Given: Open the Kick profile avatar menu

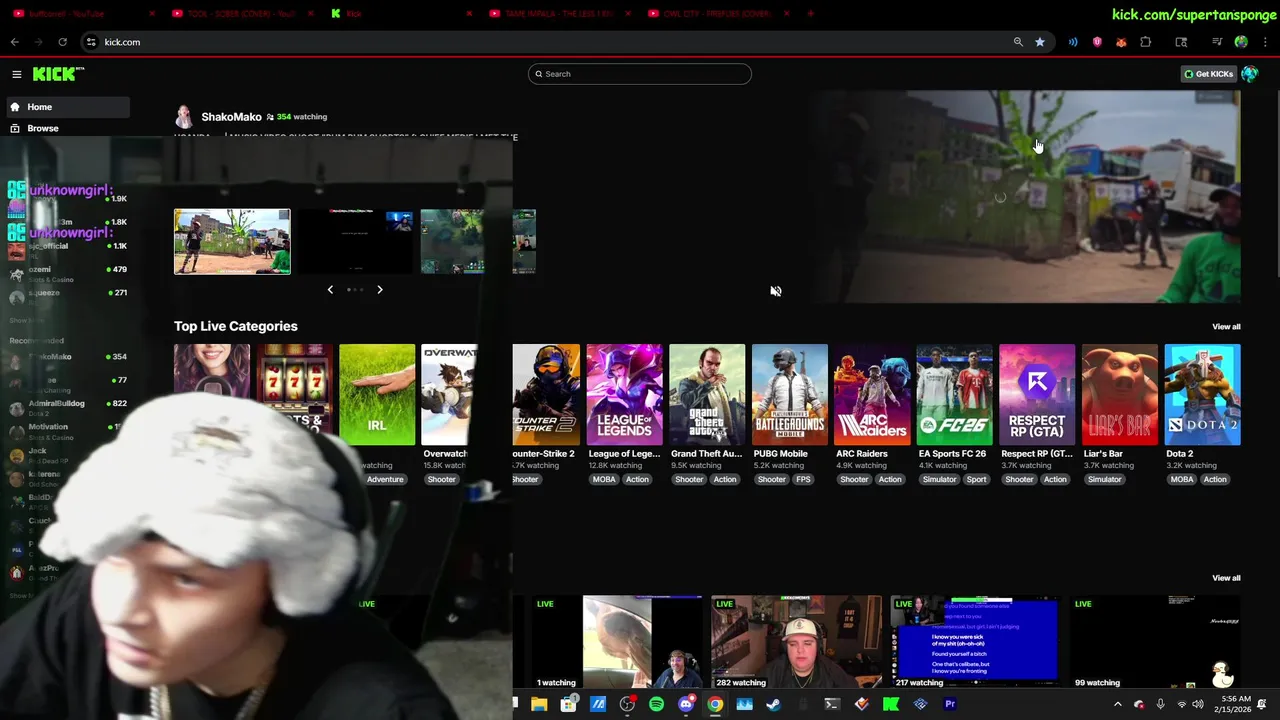Looking at the screenshot, I should click(x=1249, y=74).
